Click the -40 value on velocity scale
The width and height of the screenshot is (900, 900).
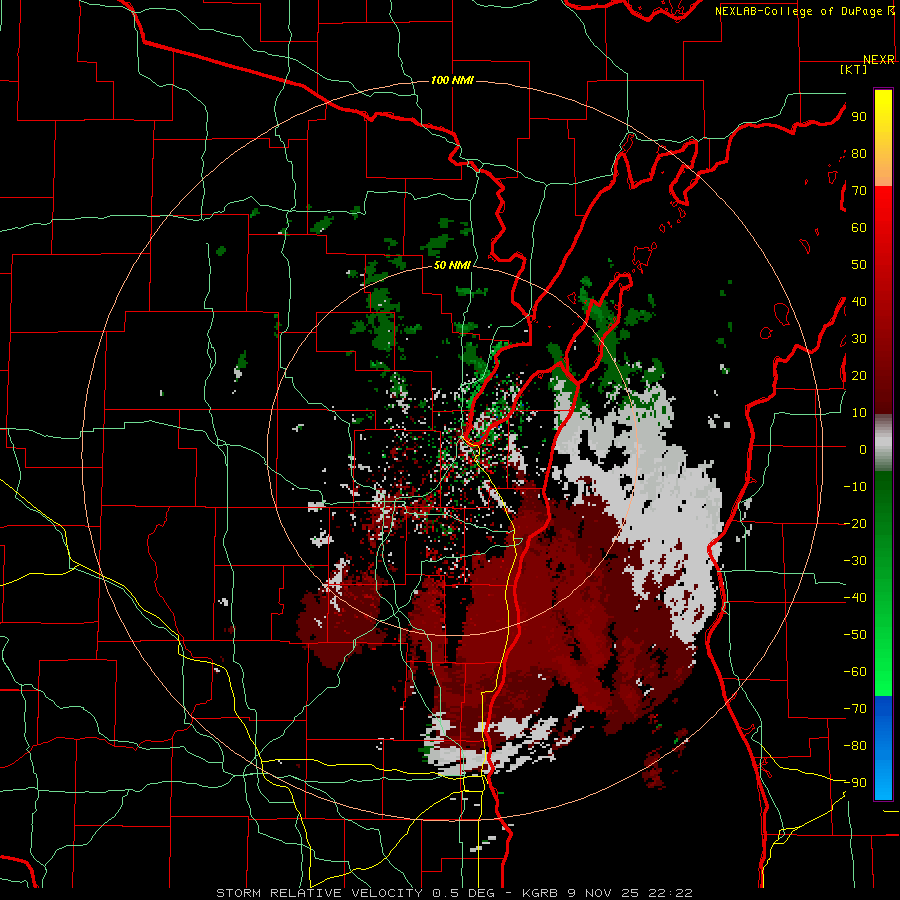coord(855,598)
